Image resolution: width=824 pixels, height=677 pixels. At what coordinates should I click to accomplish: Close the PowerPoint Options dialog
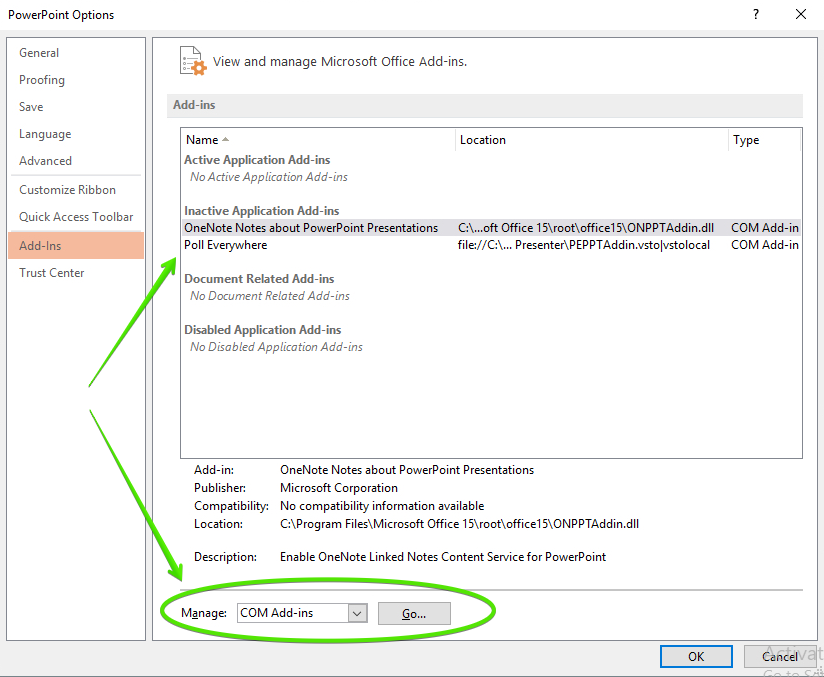(x=800, y=14)
